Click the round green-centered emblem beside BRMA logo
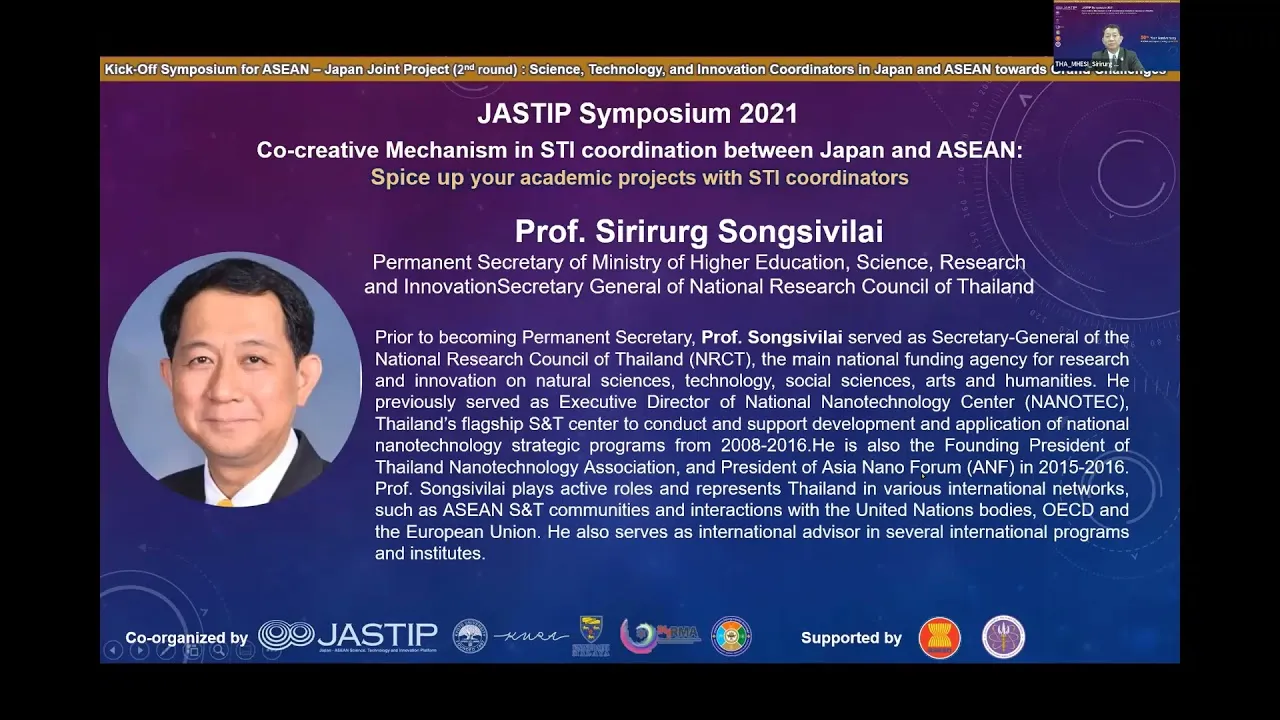This screenshot has height=720, width=1280. pos(731,636)
